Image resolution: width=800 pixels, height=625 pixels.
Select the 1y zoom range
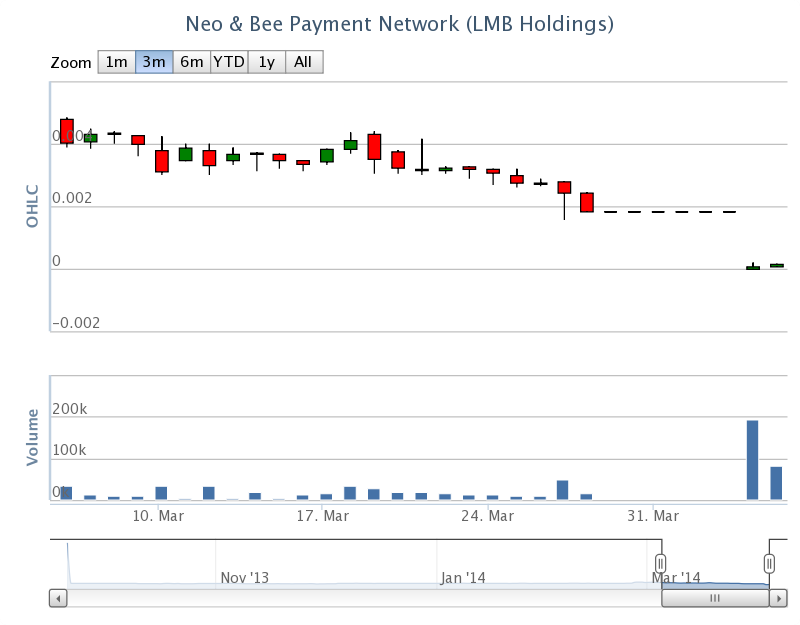pyautogui.click(x=266, y=62)
